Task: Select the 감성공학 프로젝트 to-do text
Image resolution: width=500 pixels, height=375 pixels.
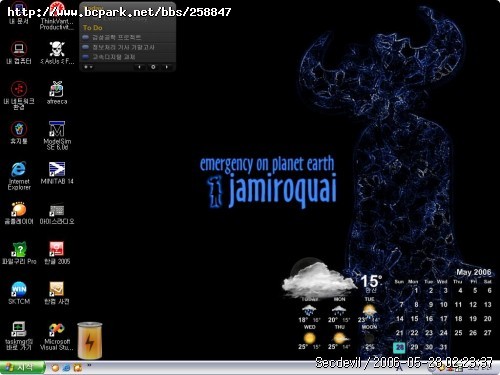Action: click(x=117, y=37)
